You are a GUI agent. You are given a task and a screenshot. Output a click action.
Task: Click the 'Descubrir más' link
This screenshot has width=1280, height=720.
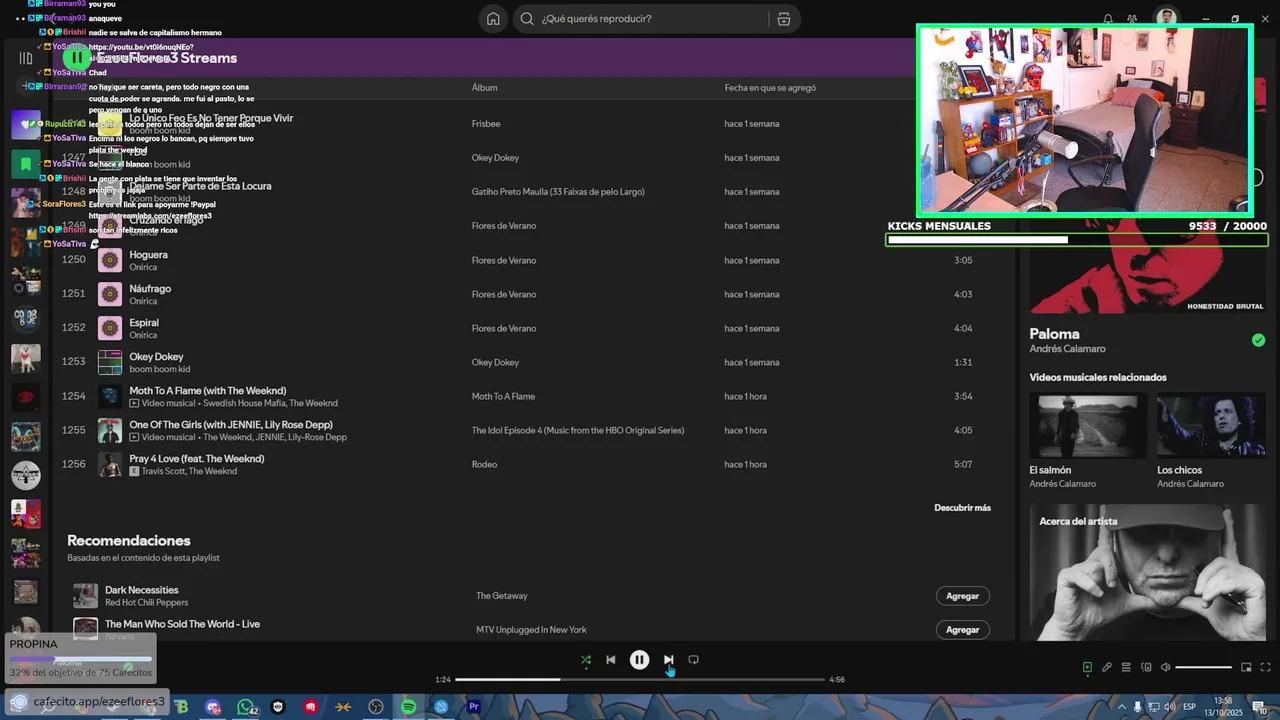(962, 508)
